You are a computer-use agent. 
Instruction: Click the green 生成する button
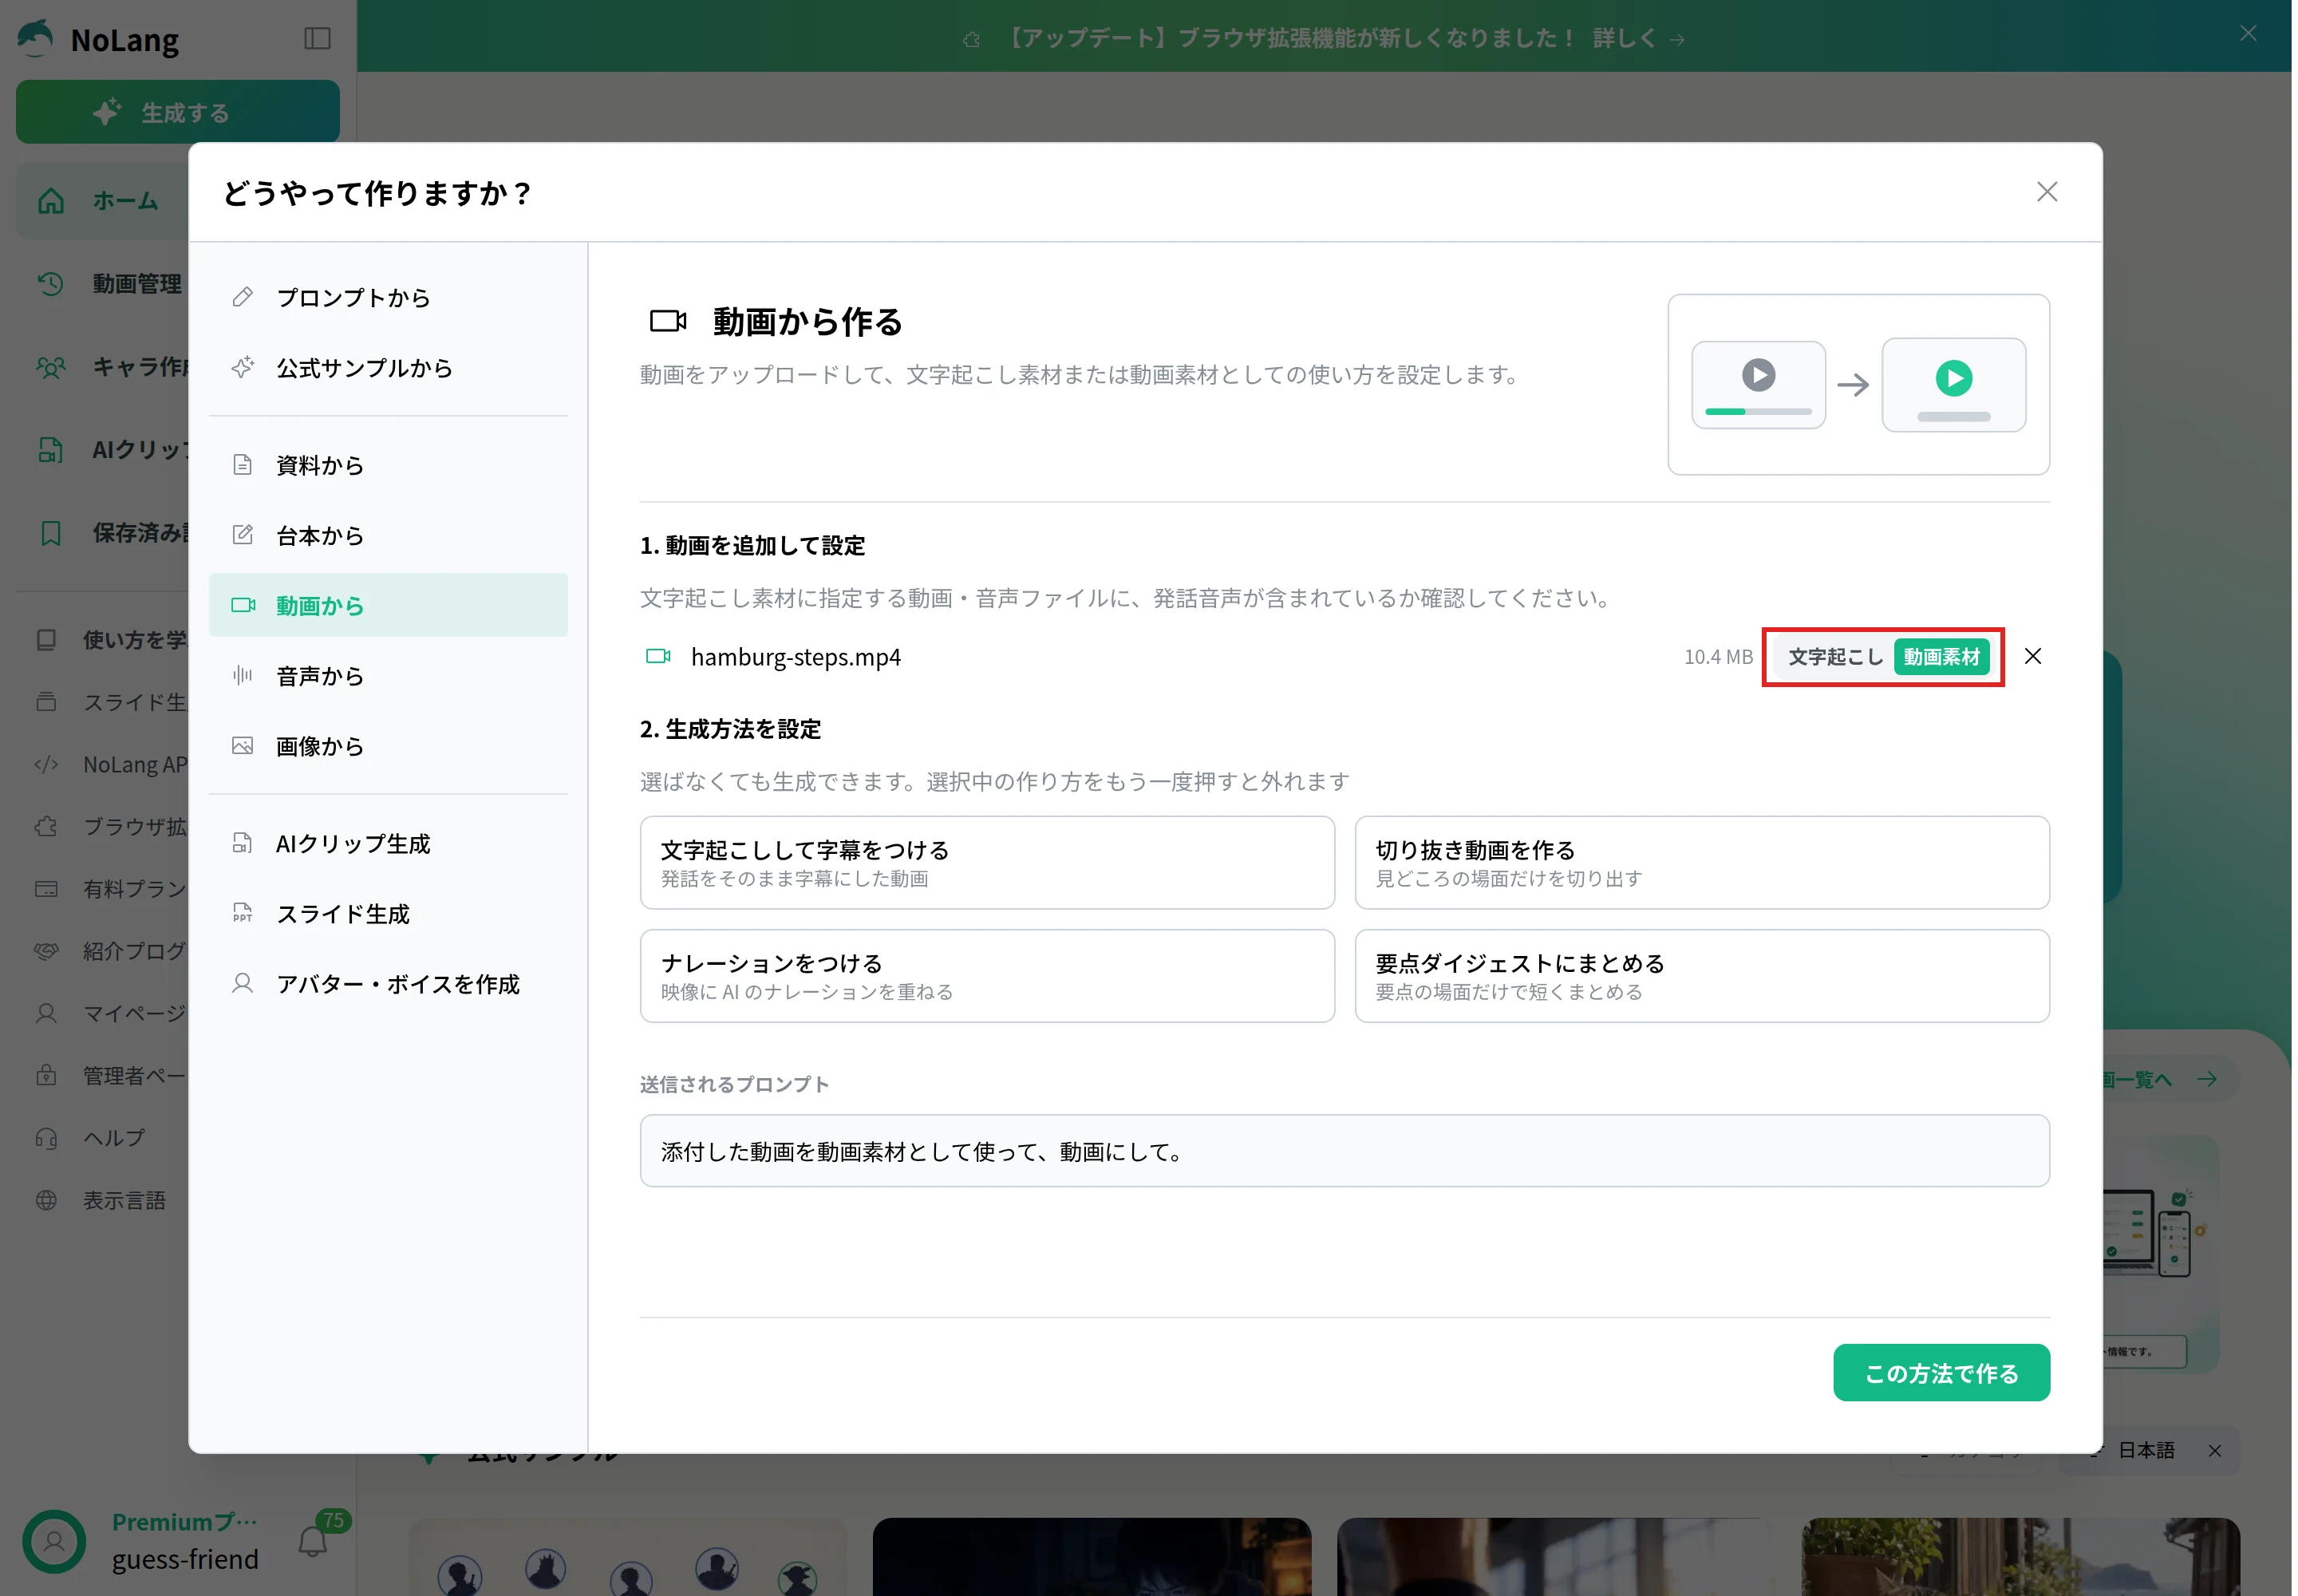tap(177, 112)
